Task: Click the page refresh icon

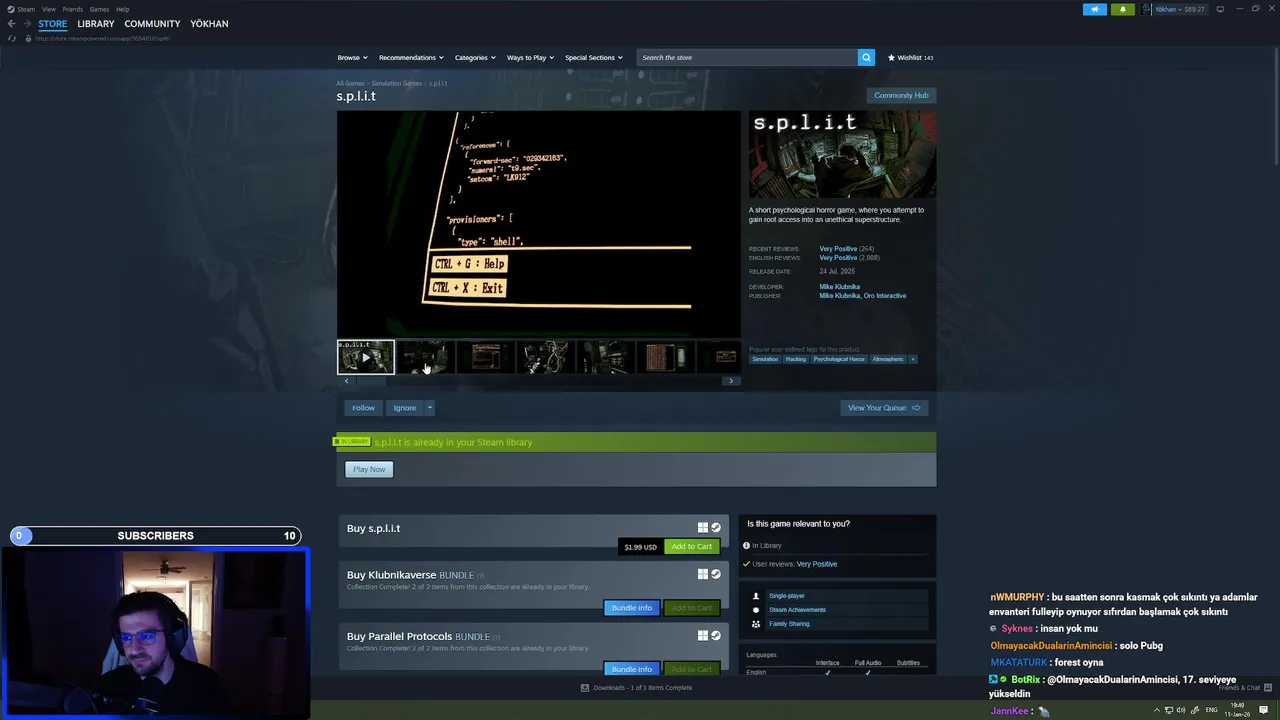Action: (x=12, y=38)
